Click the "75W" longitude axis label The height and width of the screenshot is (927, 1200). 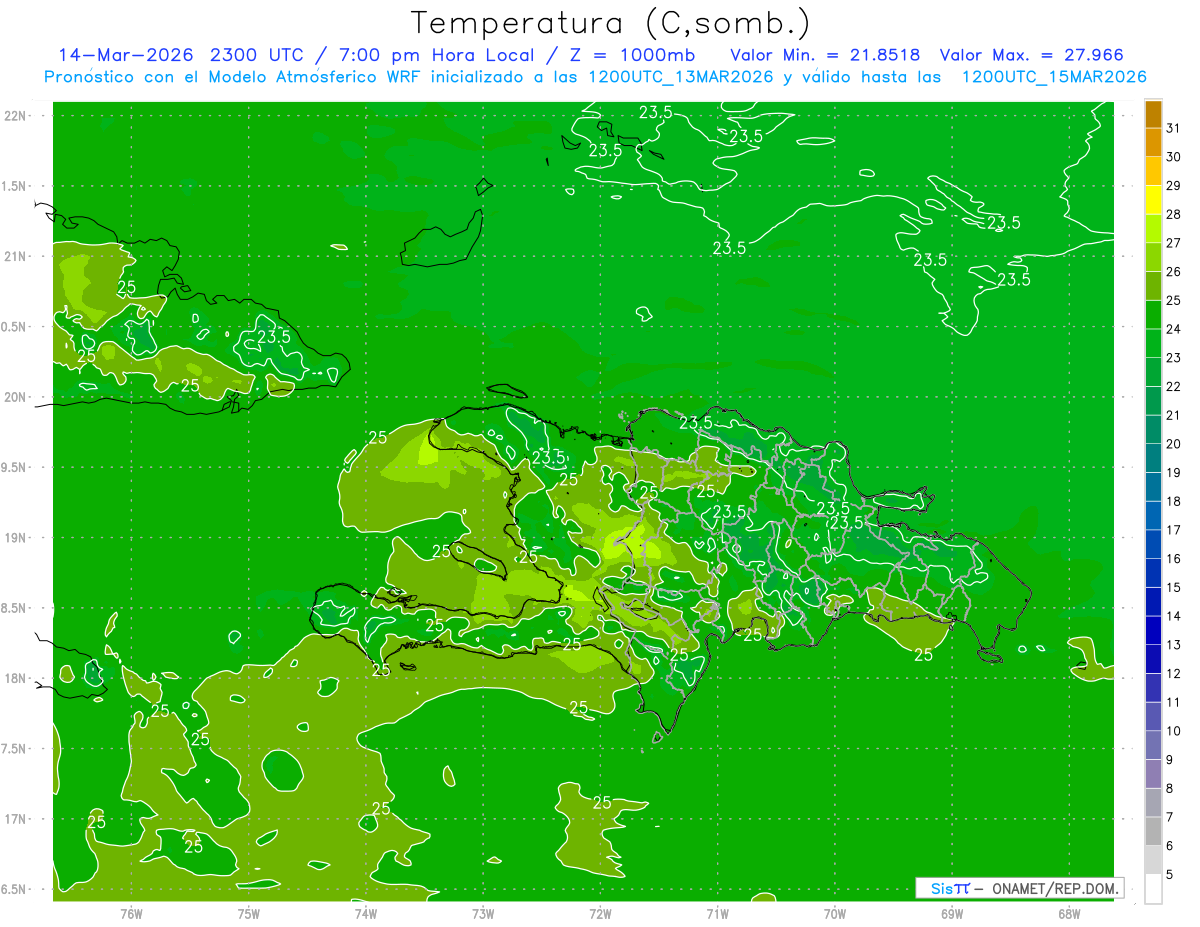249,913
